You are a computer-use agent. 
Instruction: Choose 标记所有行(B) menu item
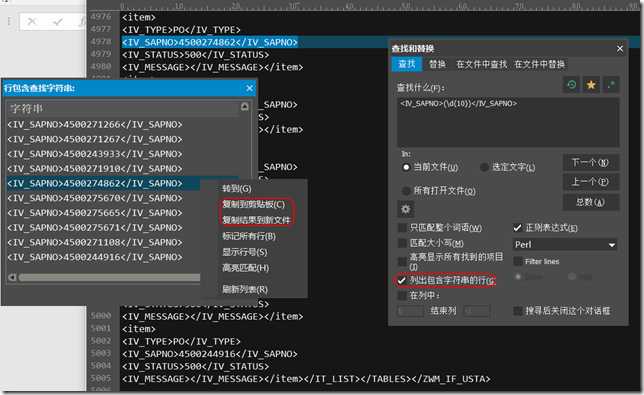point(249,236)
